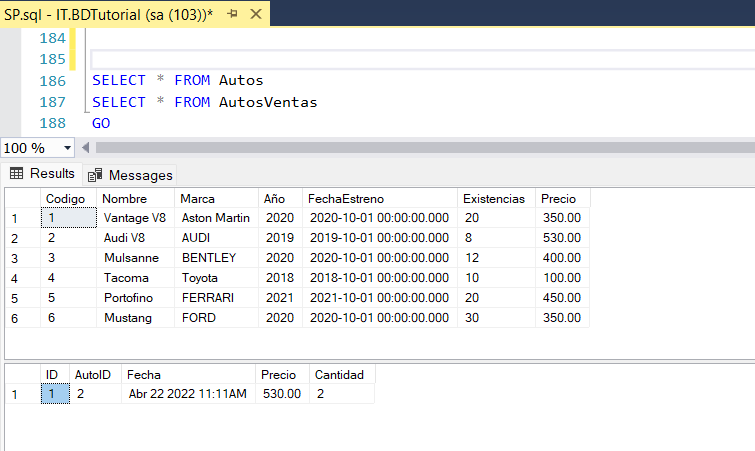Select the 2018-10-01 date cell
The image size is (755, 451).
pyautogui.click(x=380, y=278)
